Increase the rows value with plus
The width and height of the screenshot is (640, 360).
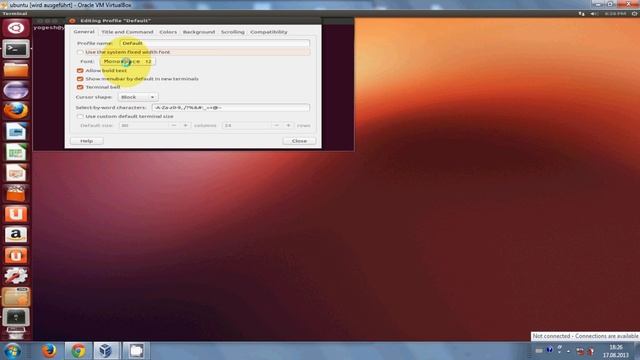288,126
